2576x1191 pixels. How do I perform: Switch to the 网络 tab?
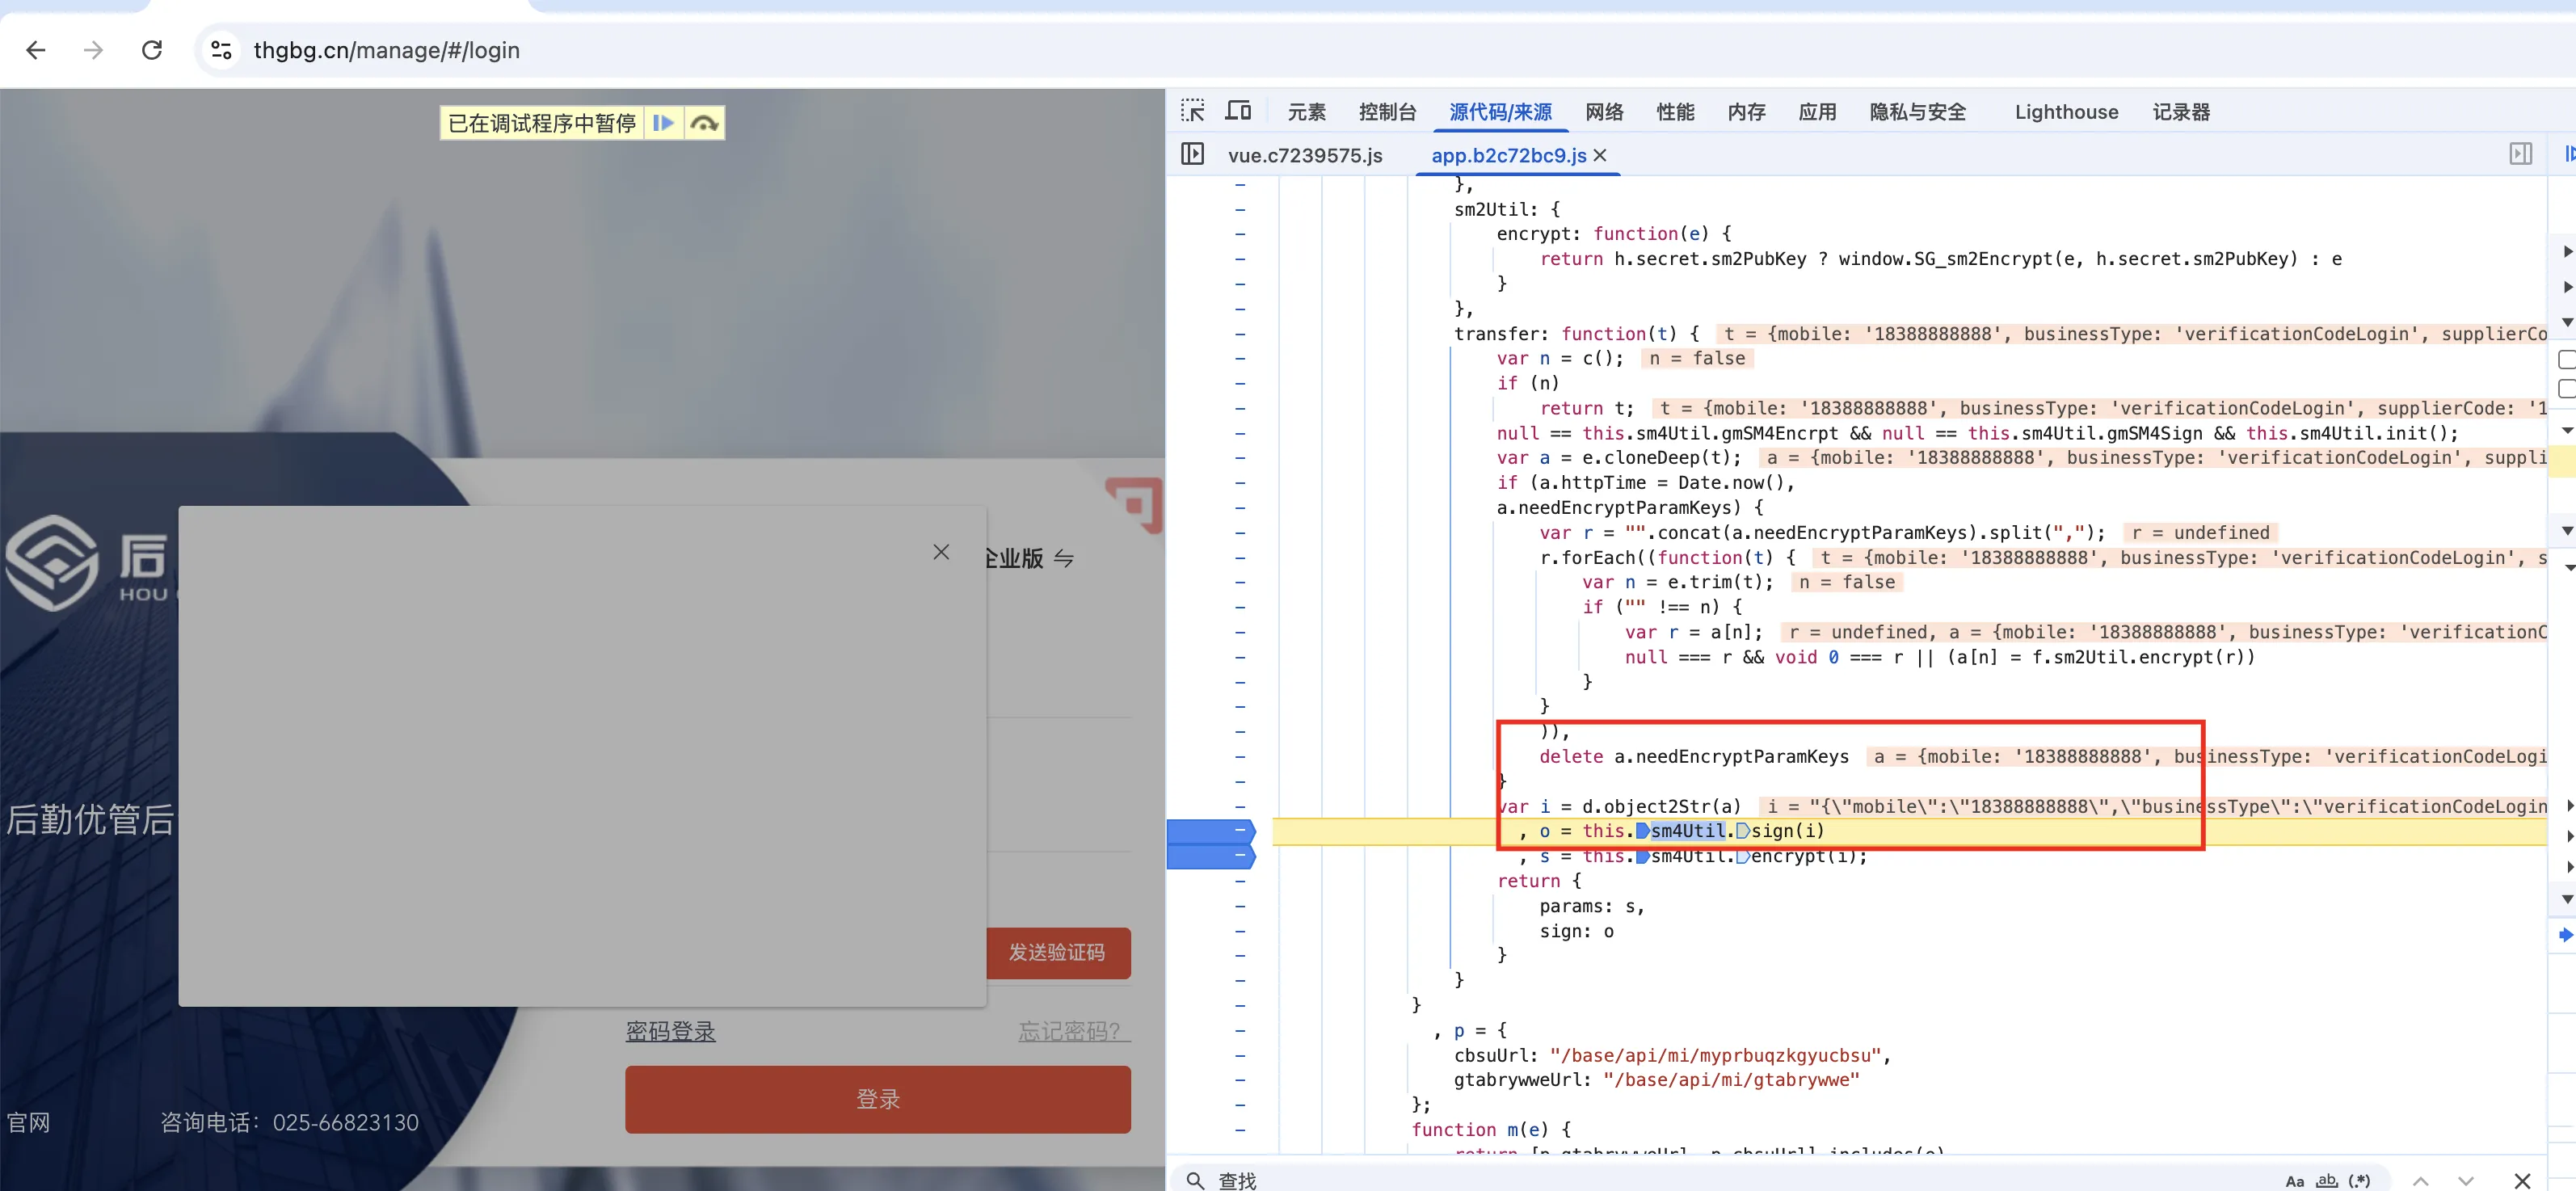click(x=1603, y=112)
